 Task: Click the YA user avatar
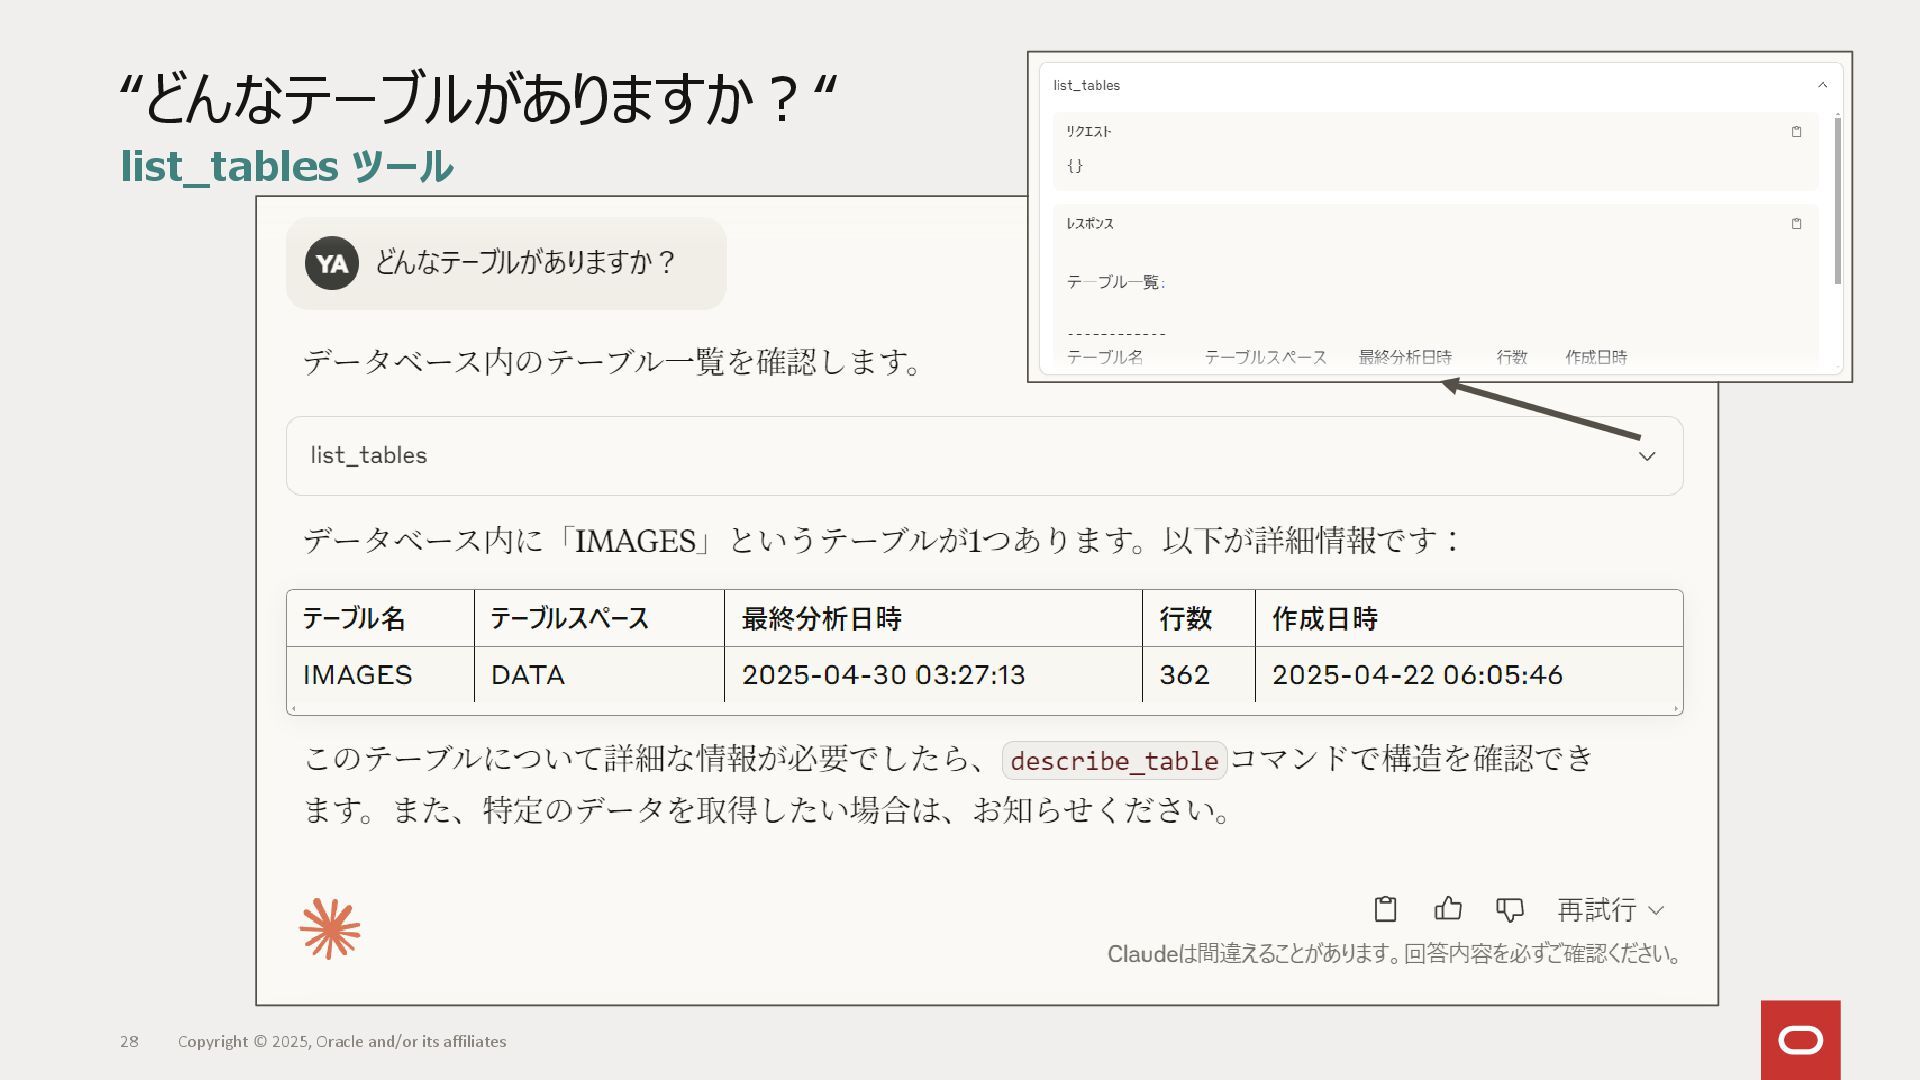pyautogui.click(x=332, y=263)
